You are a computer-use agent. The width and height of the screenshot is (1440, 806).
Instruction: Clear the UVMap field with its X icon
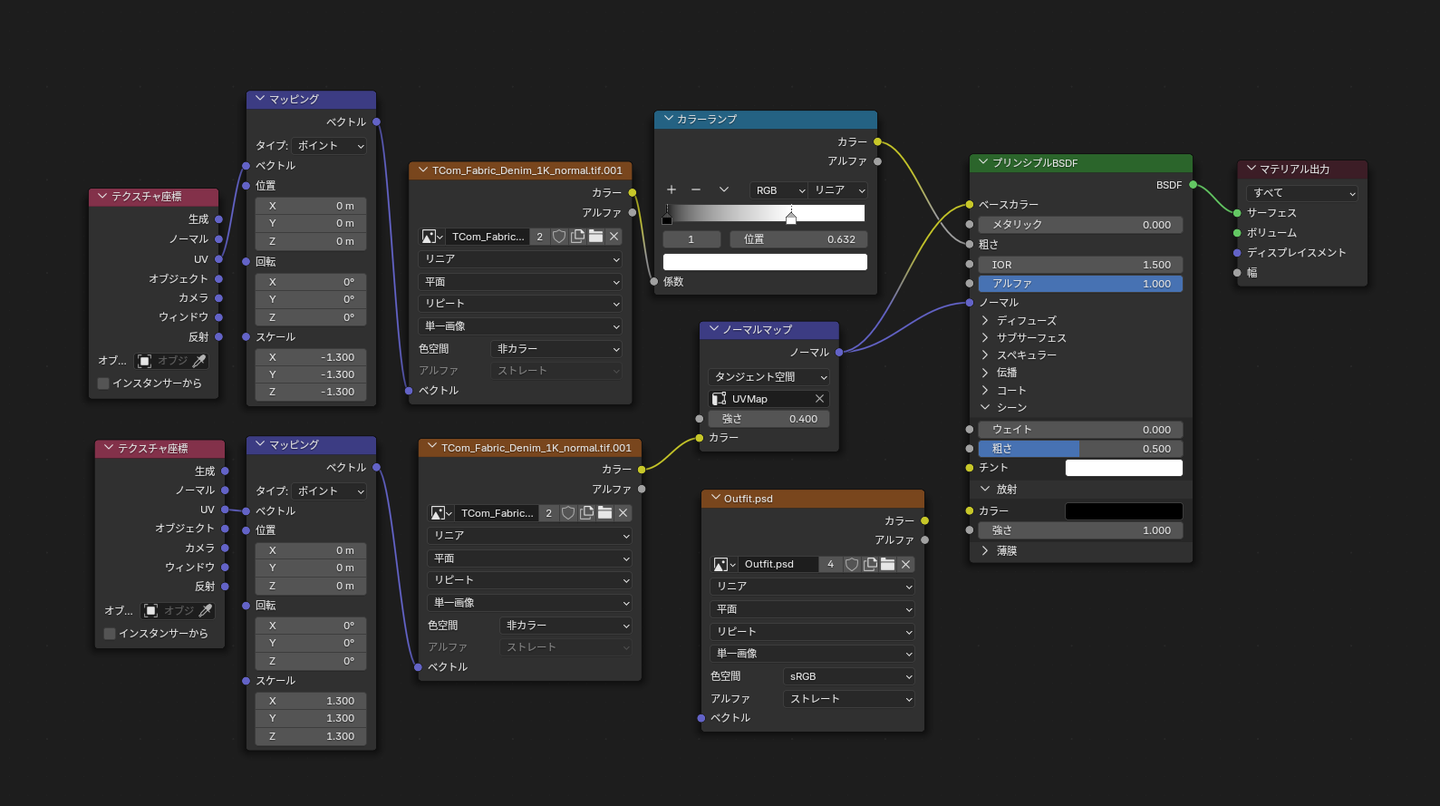(820, 399)
